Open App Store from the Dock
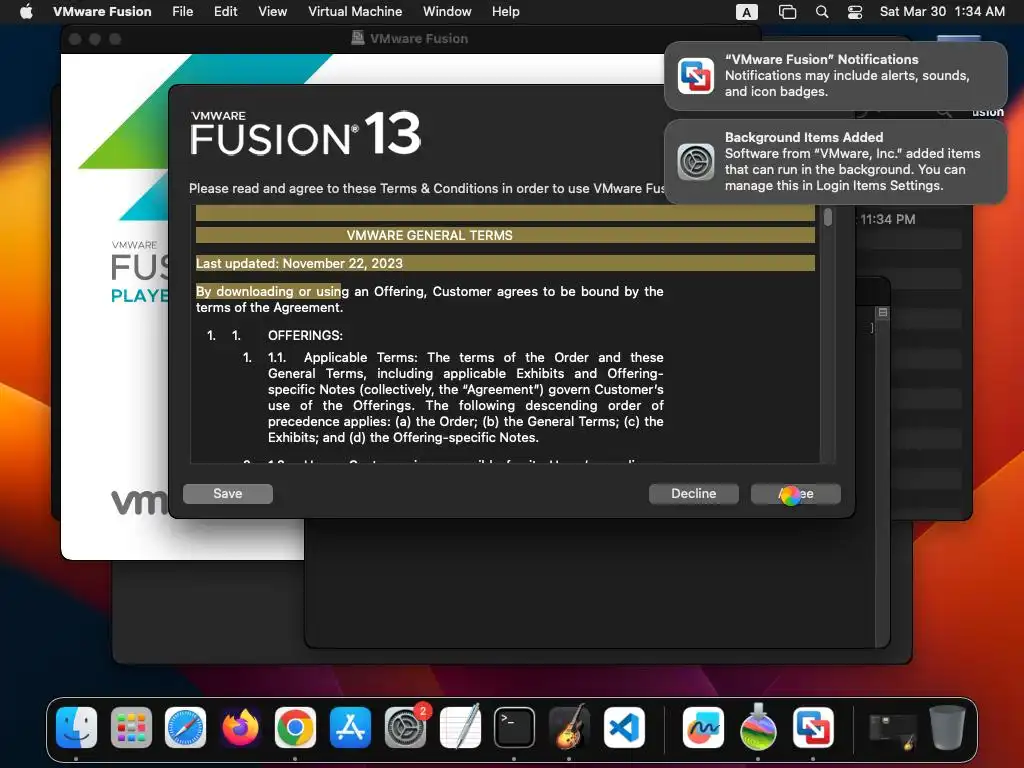The height and width of the screenshot is (768, 1024). coord(350,728)
